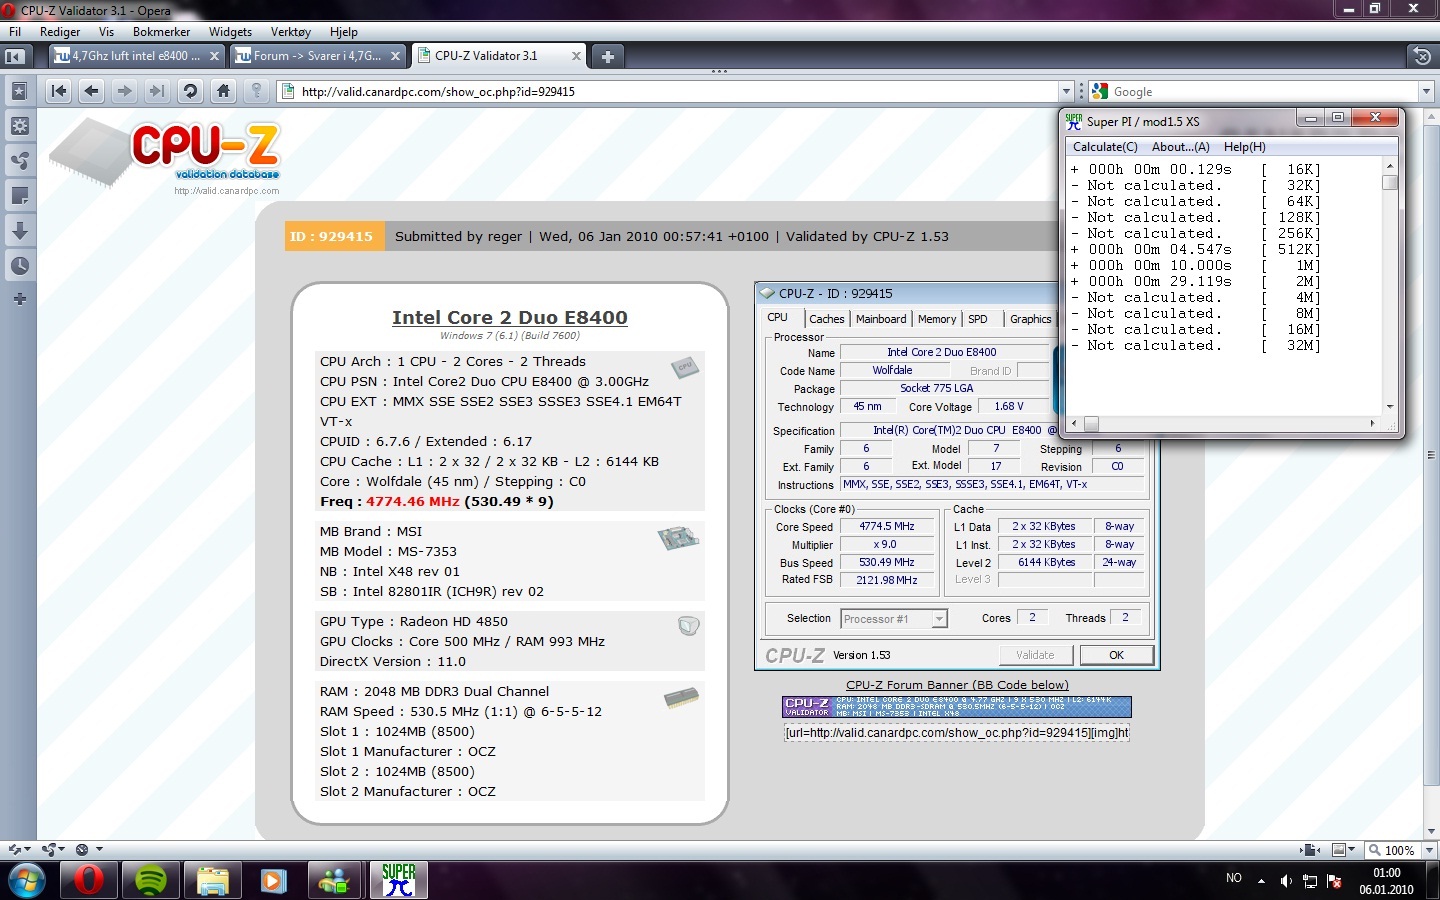Click the plus icon to add a panel
The height and width of the screenshot is (900, 1440).
(19, 299)
